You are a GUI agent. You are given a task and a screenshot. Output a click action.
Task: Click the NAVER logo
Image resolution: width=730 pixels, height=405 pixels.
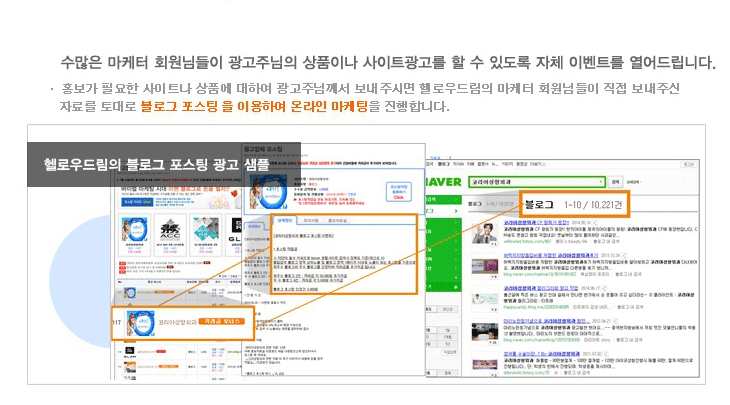pos(444,181)
